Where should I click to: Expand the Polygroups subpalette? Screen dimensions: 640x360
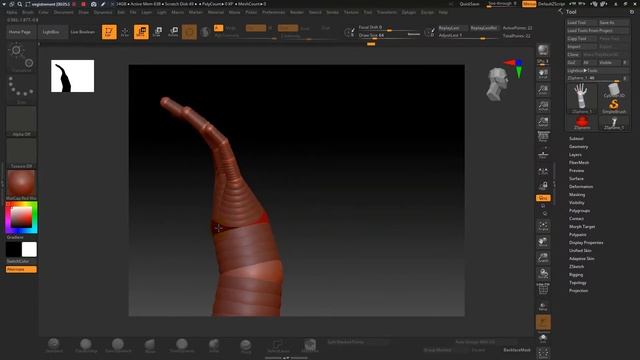coord(580,211)
